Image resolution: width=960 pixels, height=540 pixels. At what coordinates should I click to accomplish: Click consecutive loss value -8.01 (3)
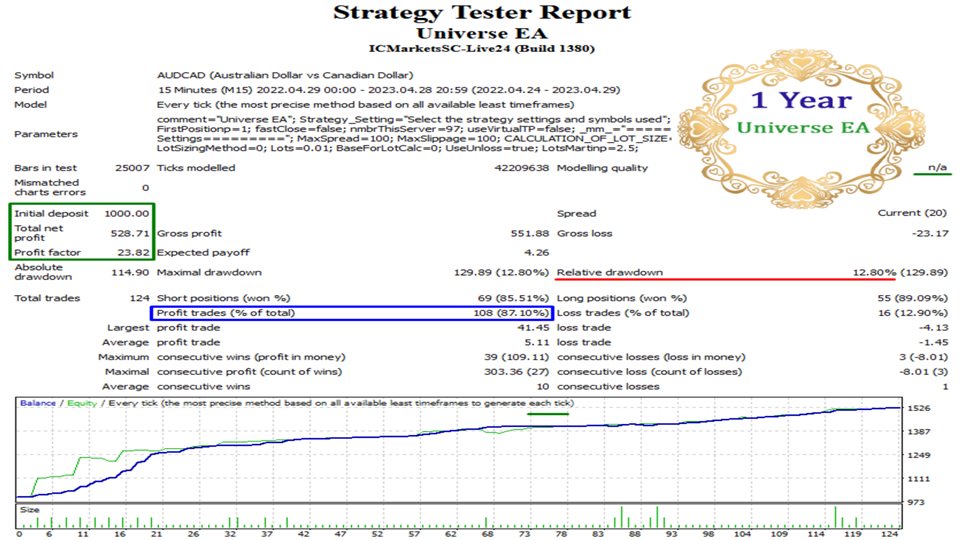click(x=924, y=372)
